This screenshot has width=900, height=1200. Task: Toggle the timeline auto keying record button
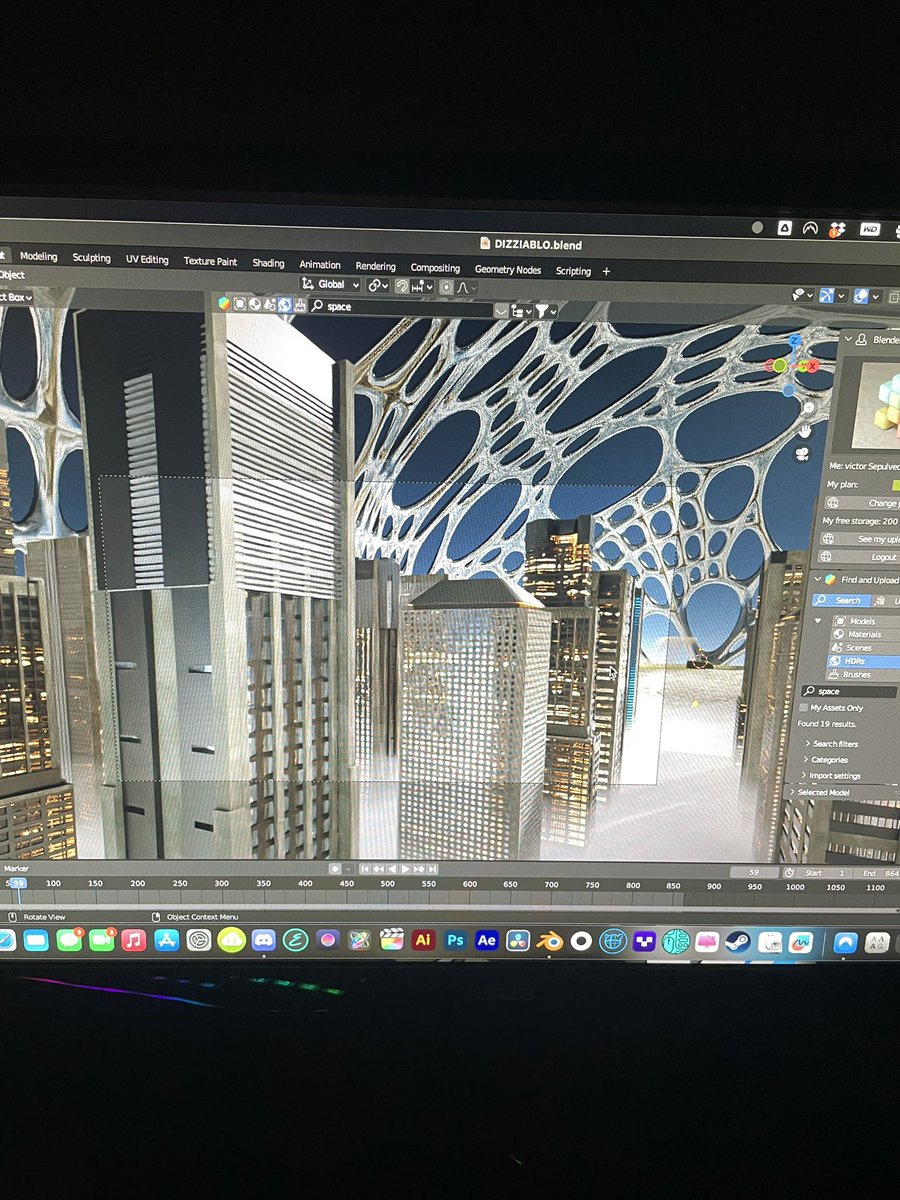pyautogui.click(x=335, y=868)
